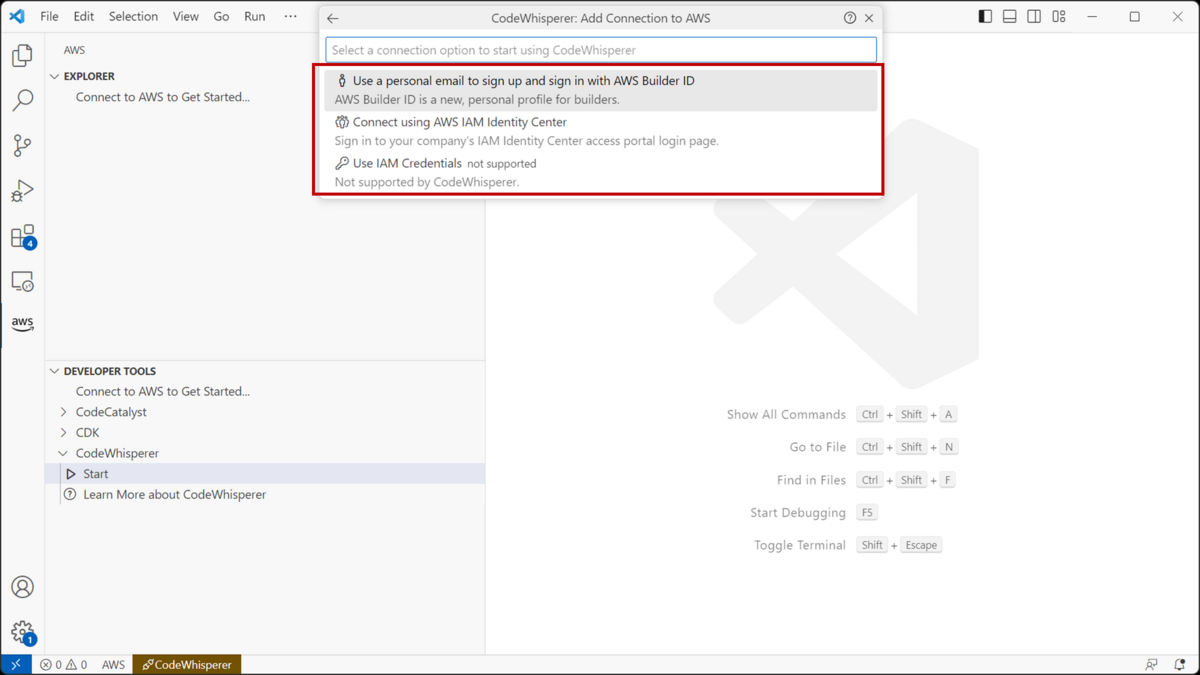Open the Source Control view icon
The width and height of the screenshot is (1200, 675).
click(22, 145)
